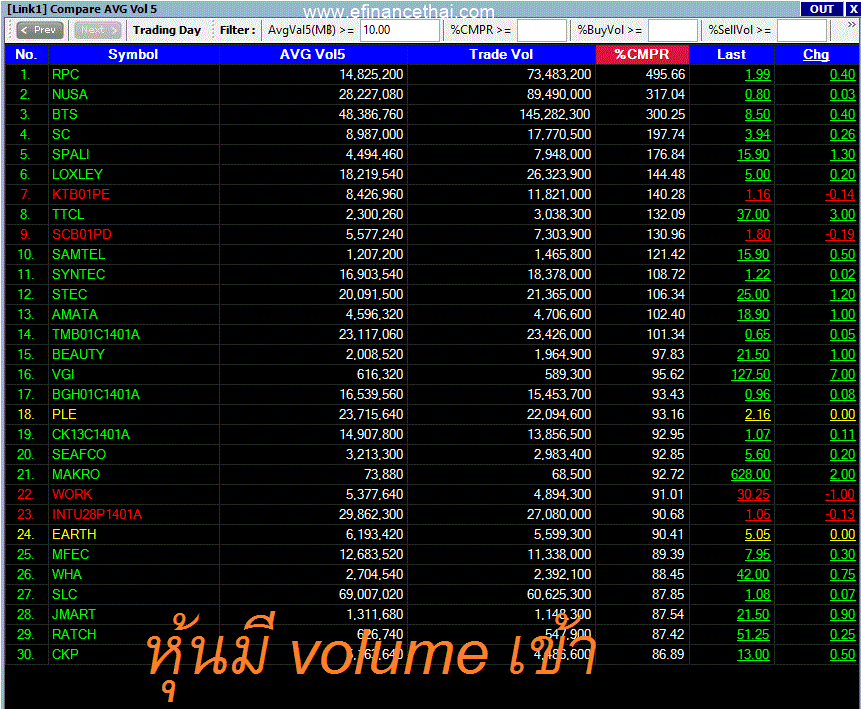Select the PLE symbol
861x709 pixels.
[64, 414]
